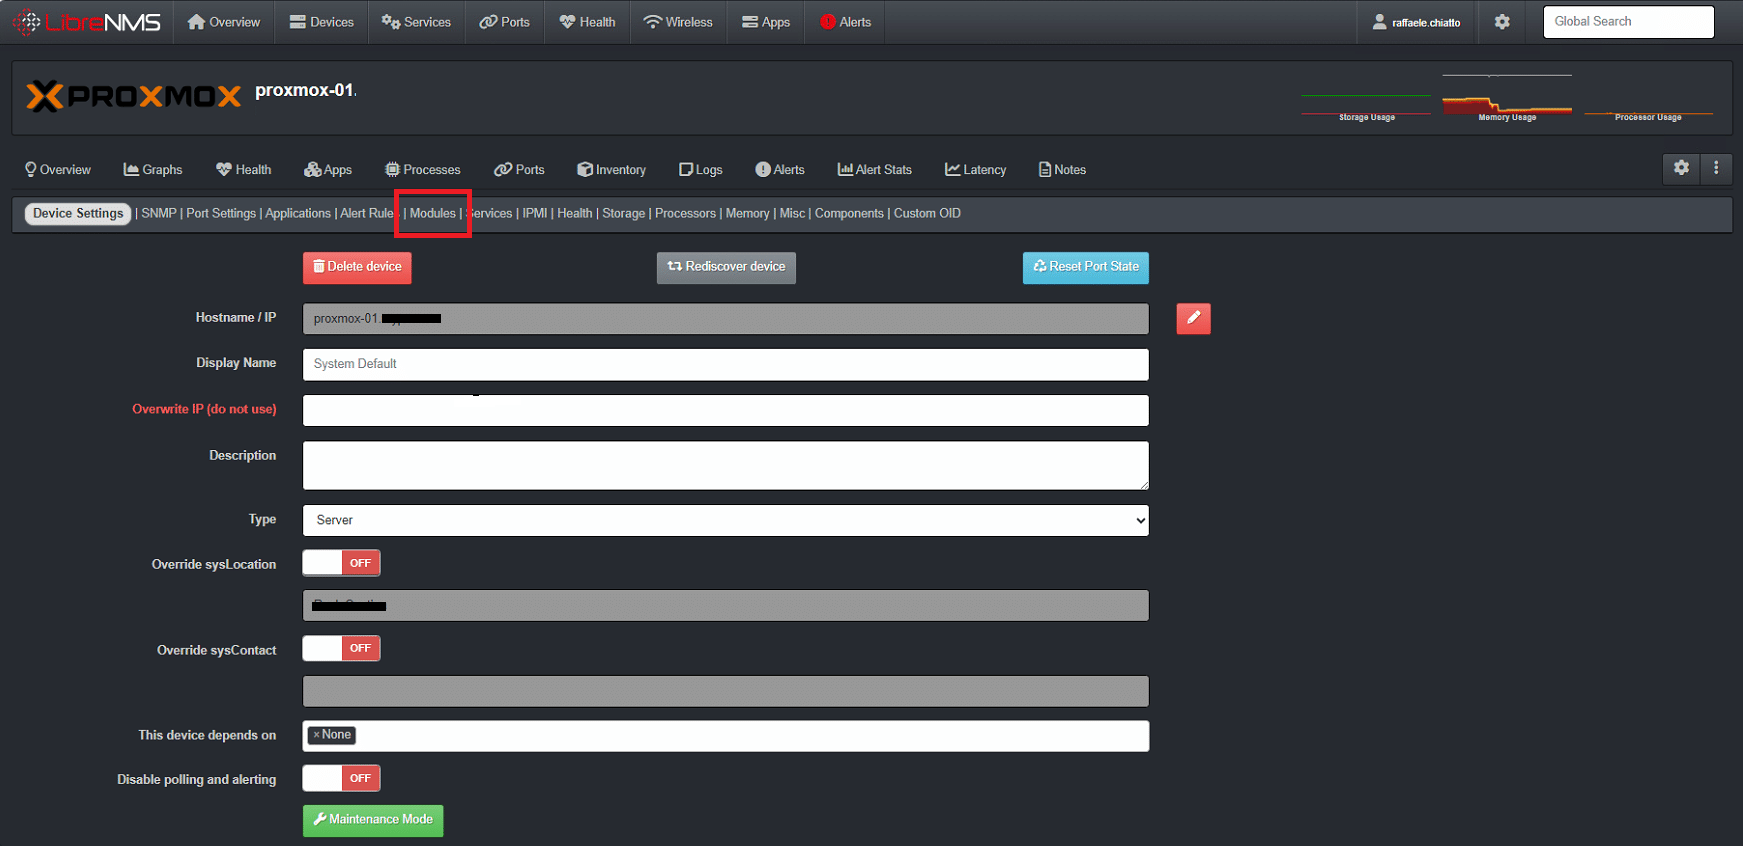Open raffaele.chiatto user menu
This screenshot has width=1743, height=846.
pyautogui.click(x=1417, y=22)
